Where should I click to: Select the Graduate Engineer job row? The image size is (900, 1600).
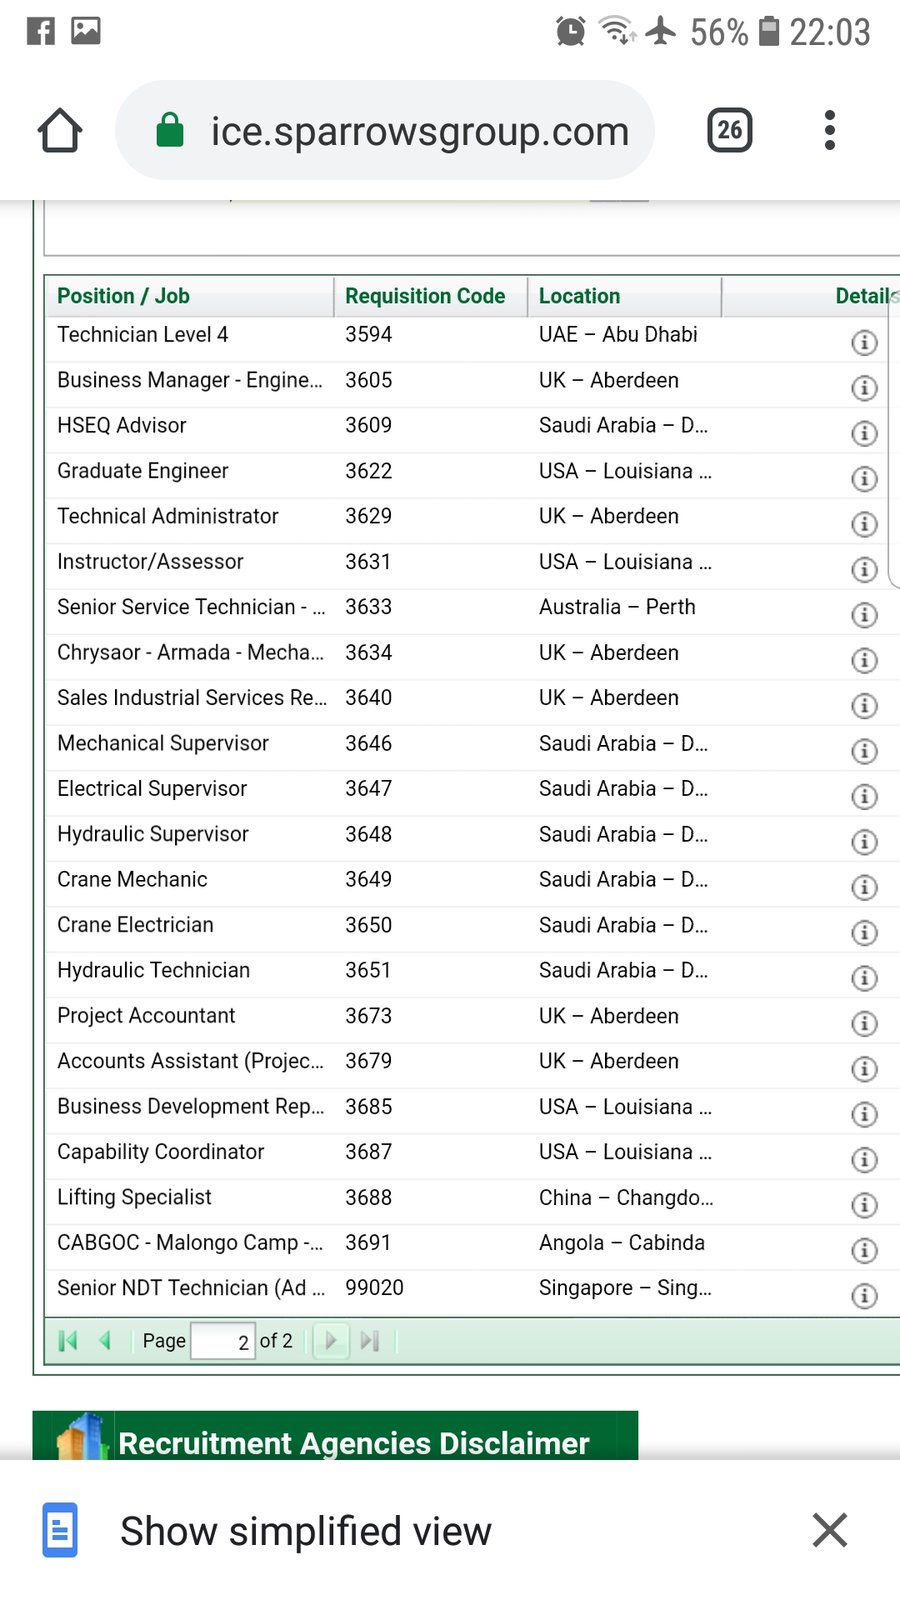143,471
